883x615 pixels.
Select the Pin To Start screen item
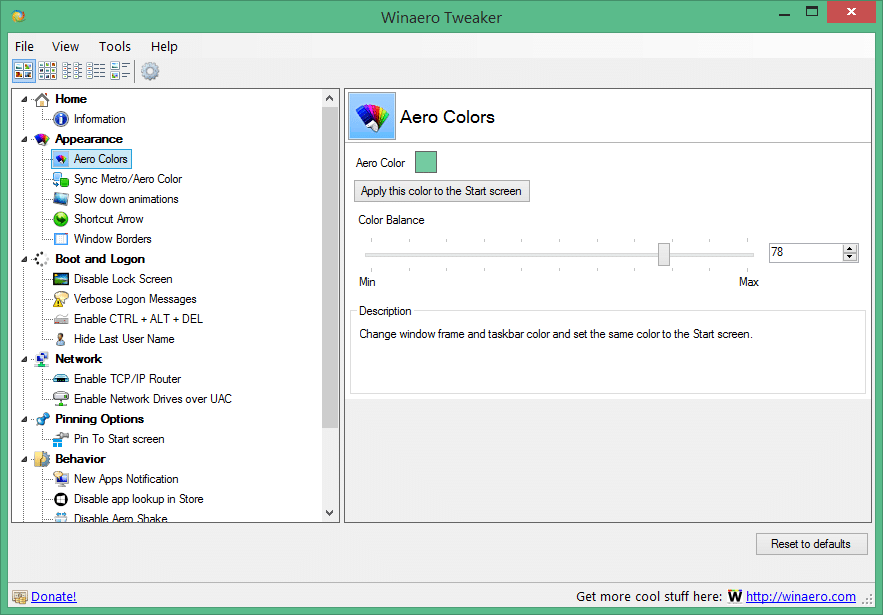point(119,439)
